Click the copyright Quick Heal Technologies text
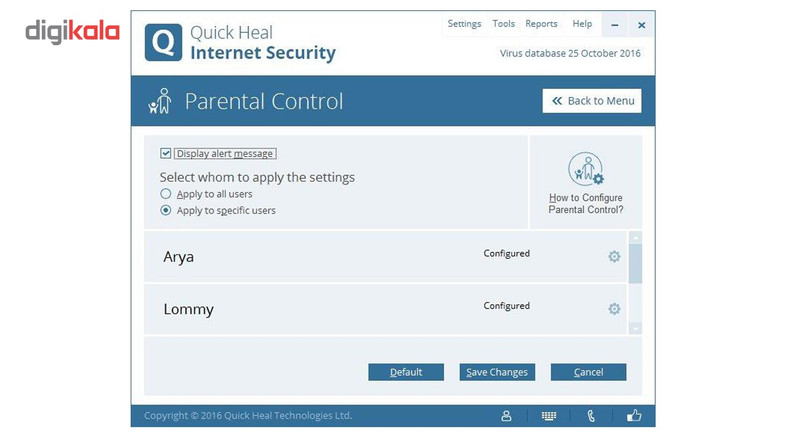 click(248, 416)
